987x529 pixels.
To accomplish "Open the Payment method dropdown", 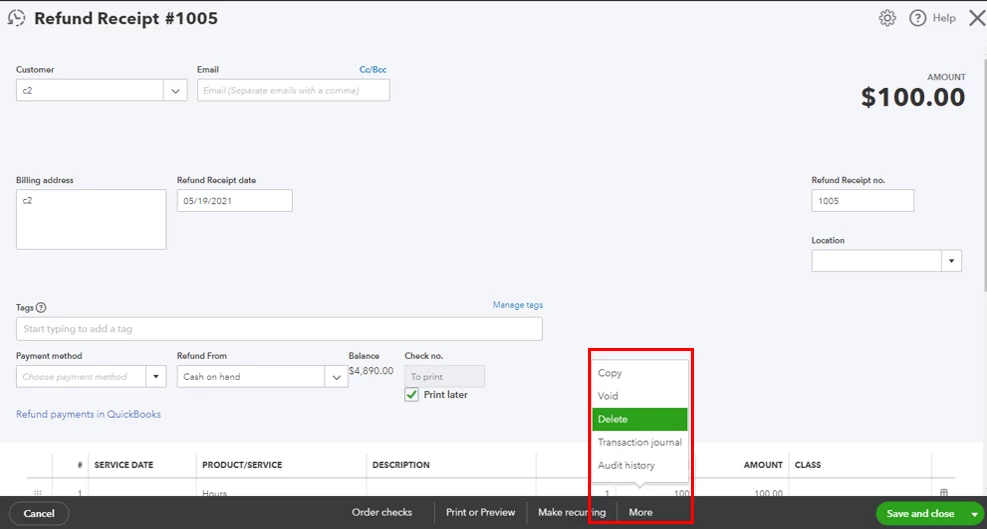I will pos(155,377).
